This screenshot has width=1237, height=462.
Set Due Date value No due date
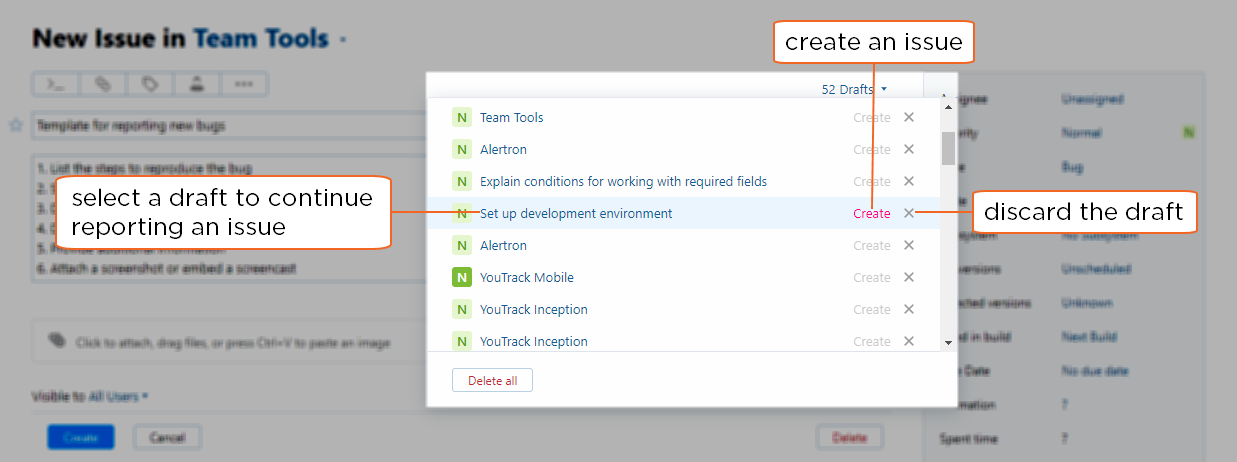coord(1094,371)
